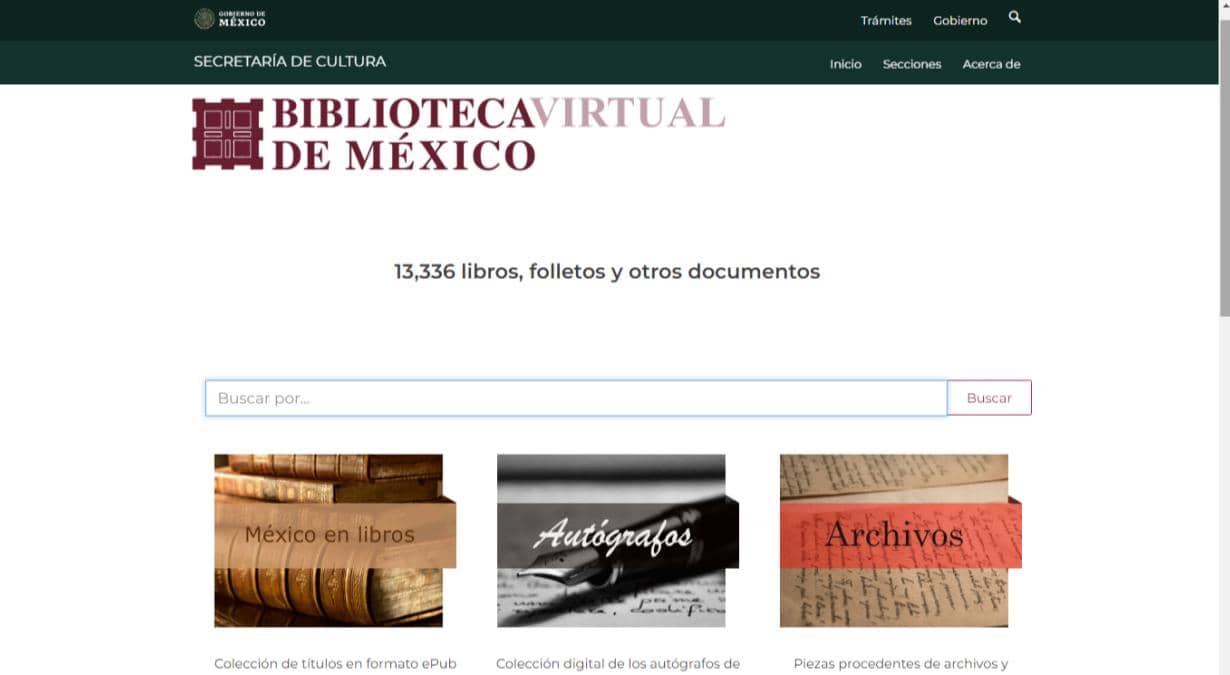Click "Piezas procedentes de archivos y" text

(x=901, y=664)
